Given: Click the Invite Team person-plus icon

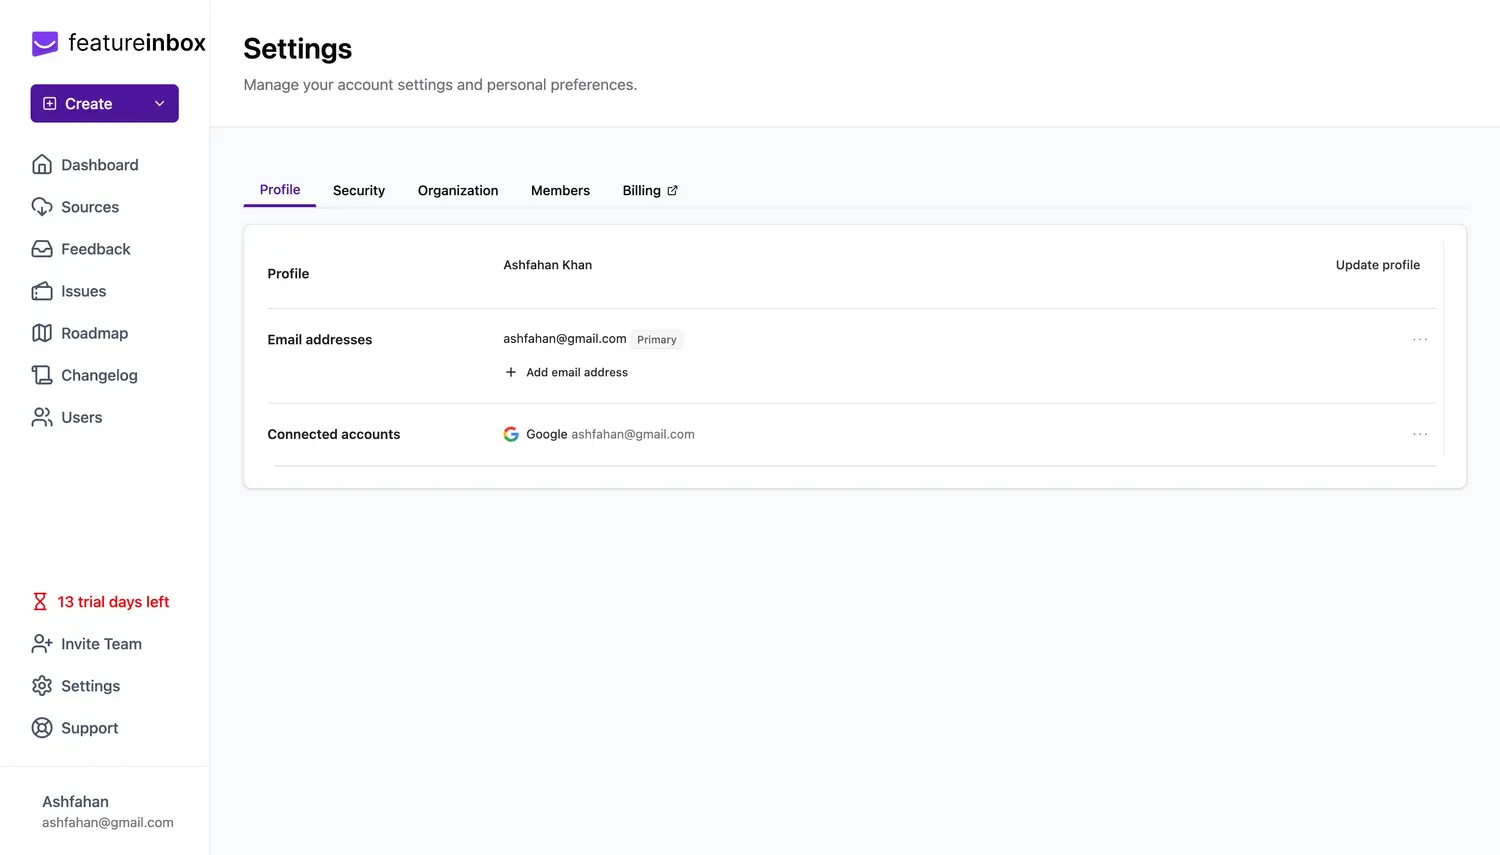Looking at the screenshot, I should point(42,644).
